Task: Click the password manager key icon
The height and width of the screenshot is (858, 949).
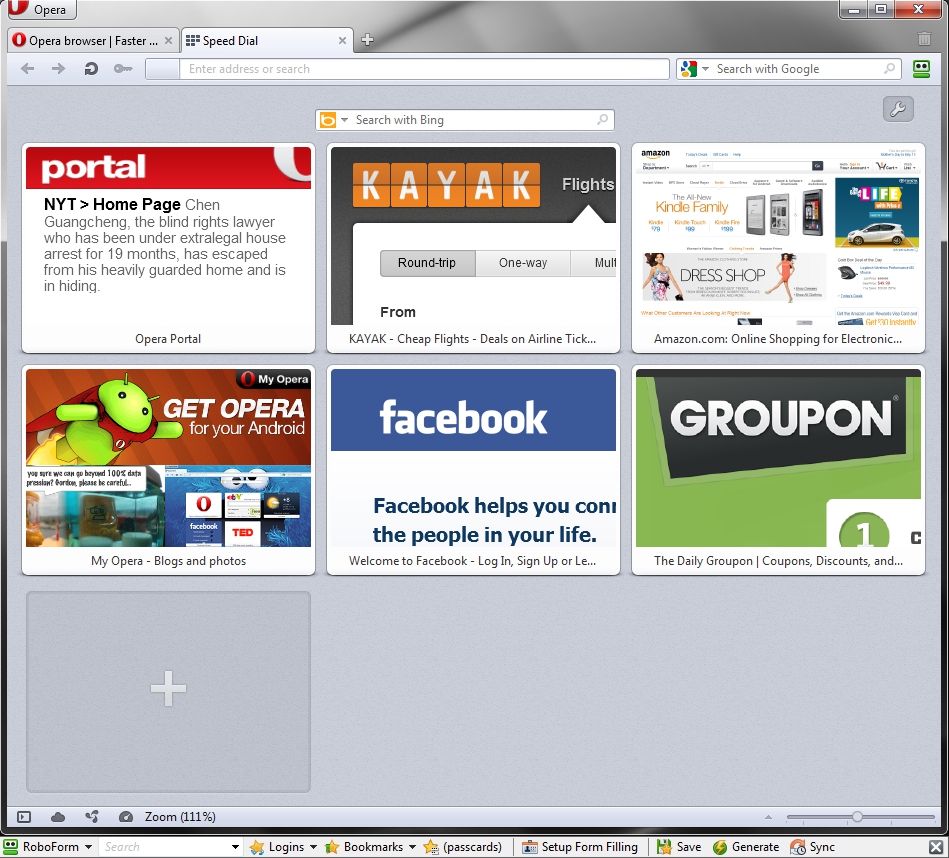Action: 123,68
